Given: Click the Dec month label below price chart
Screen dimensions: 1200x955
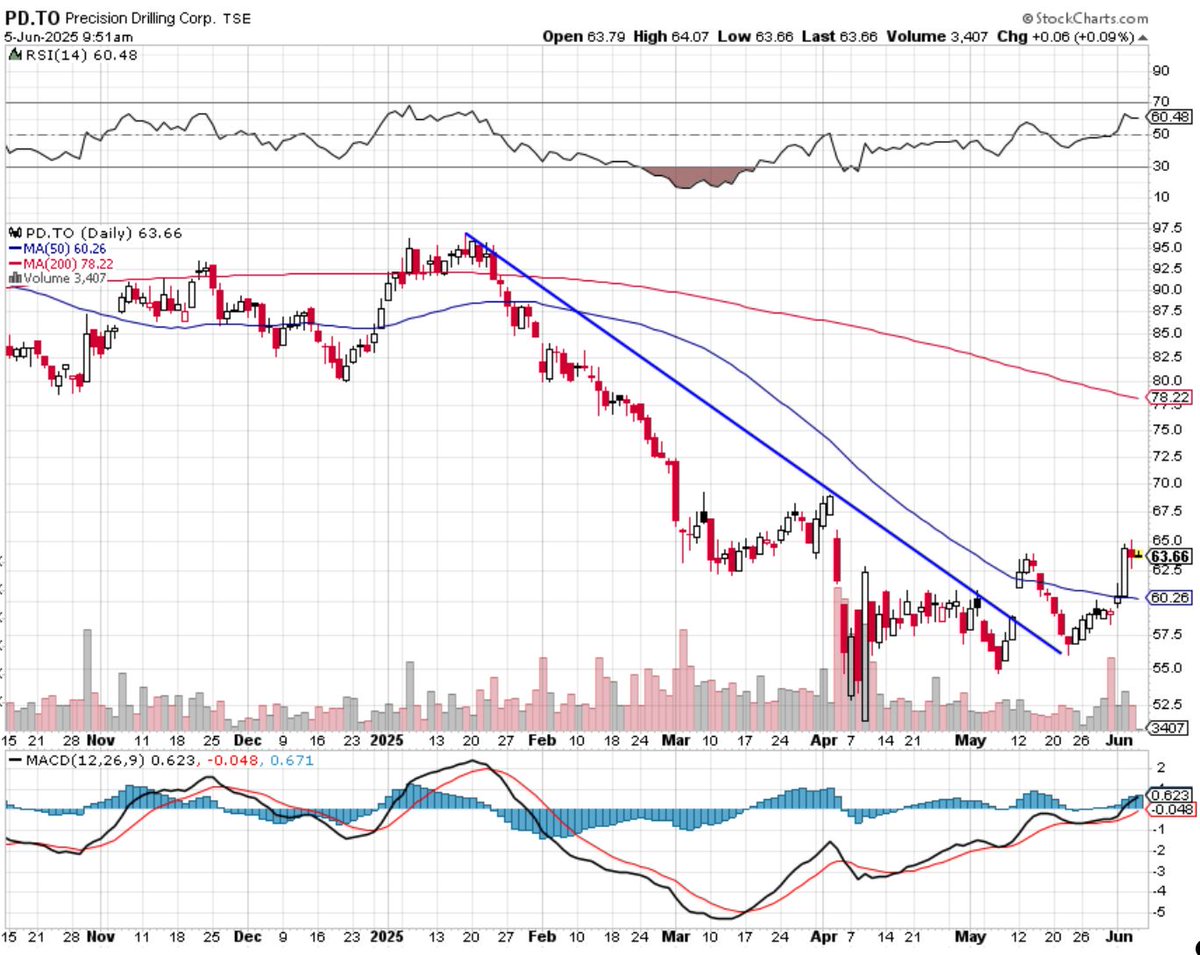Looking at the screenshot, I should coord(246,741).
